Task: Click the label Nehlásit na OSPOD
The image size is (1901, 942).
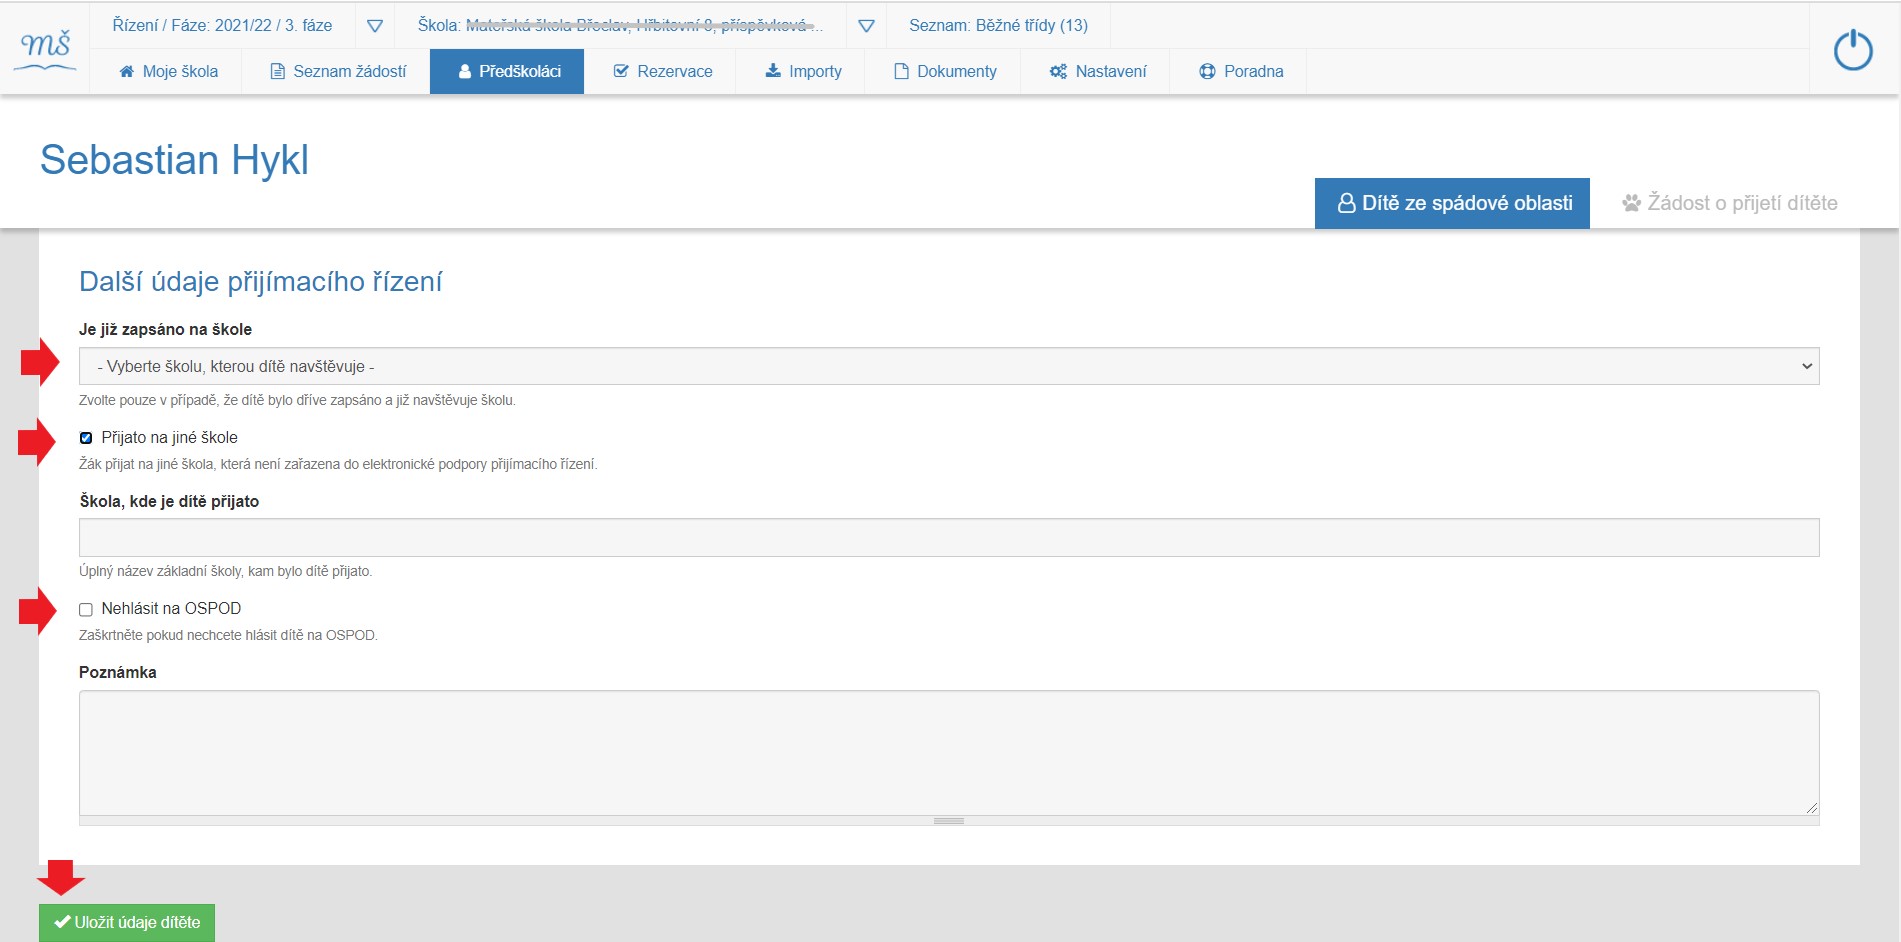Action: [x=171, y=609]
